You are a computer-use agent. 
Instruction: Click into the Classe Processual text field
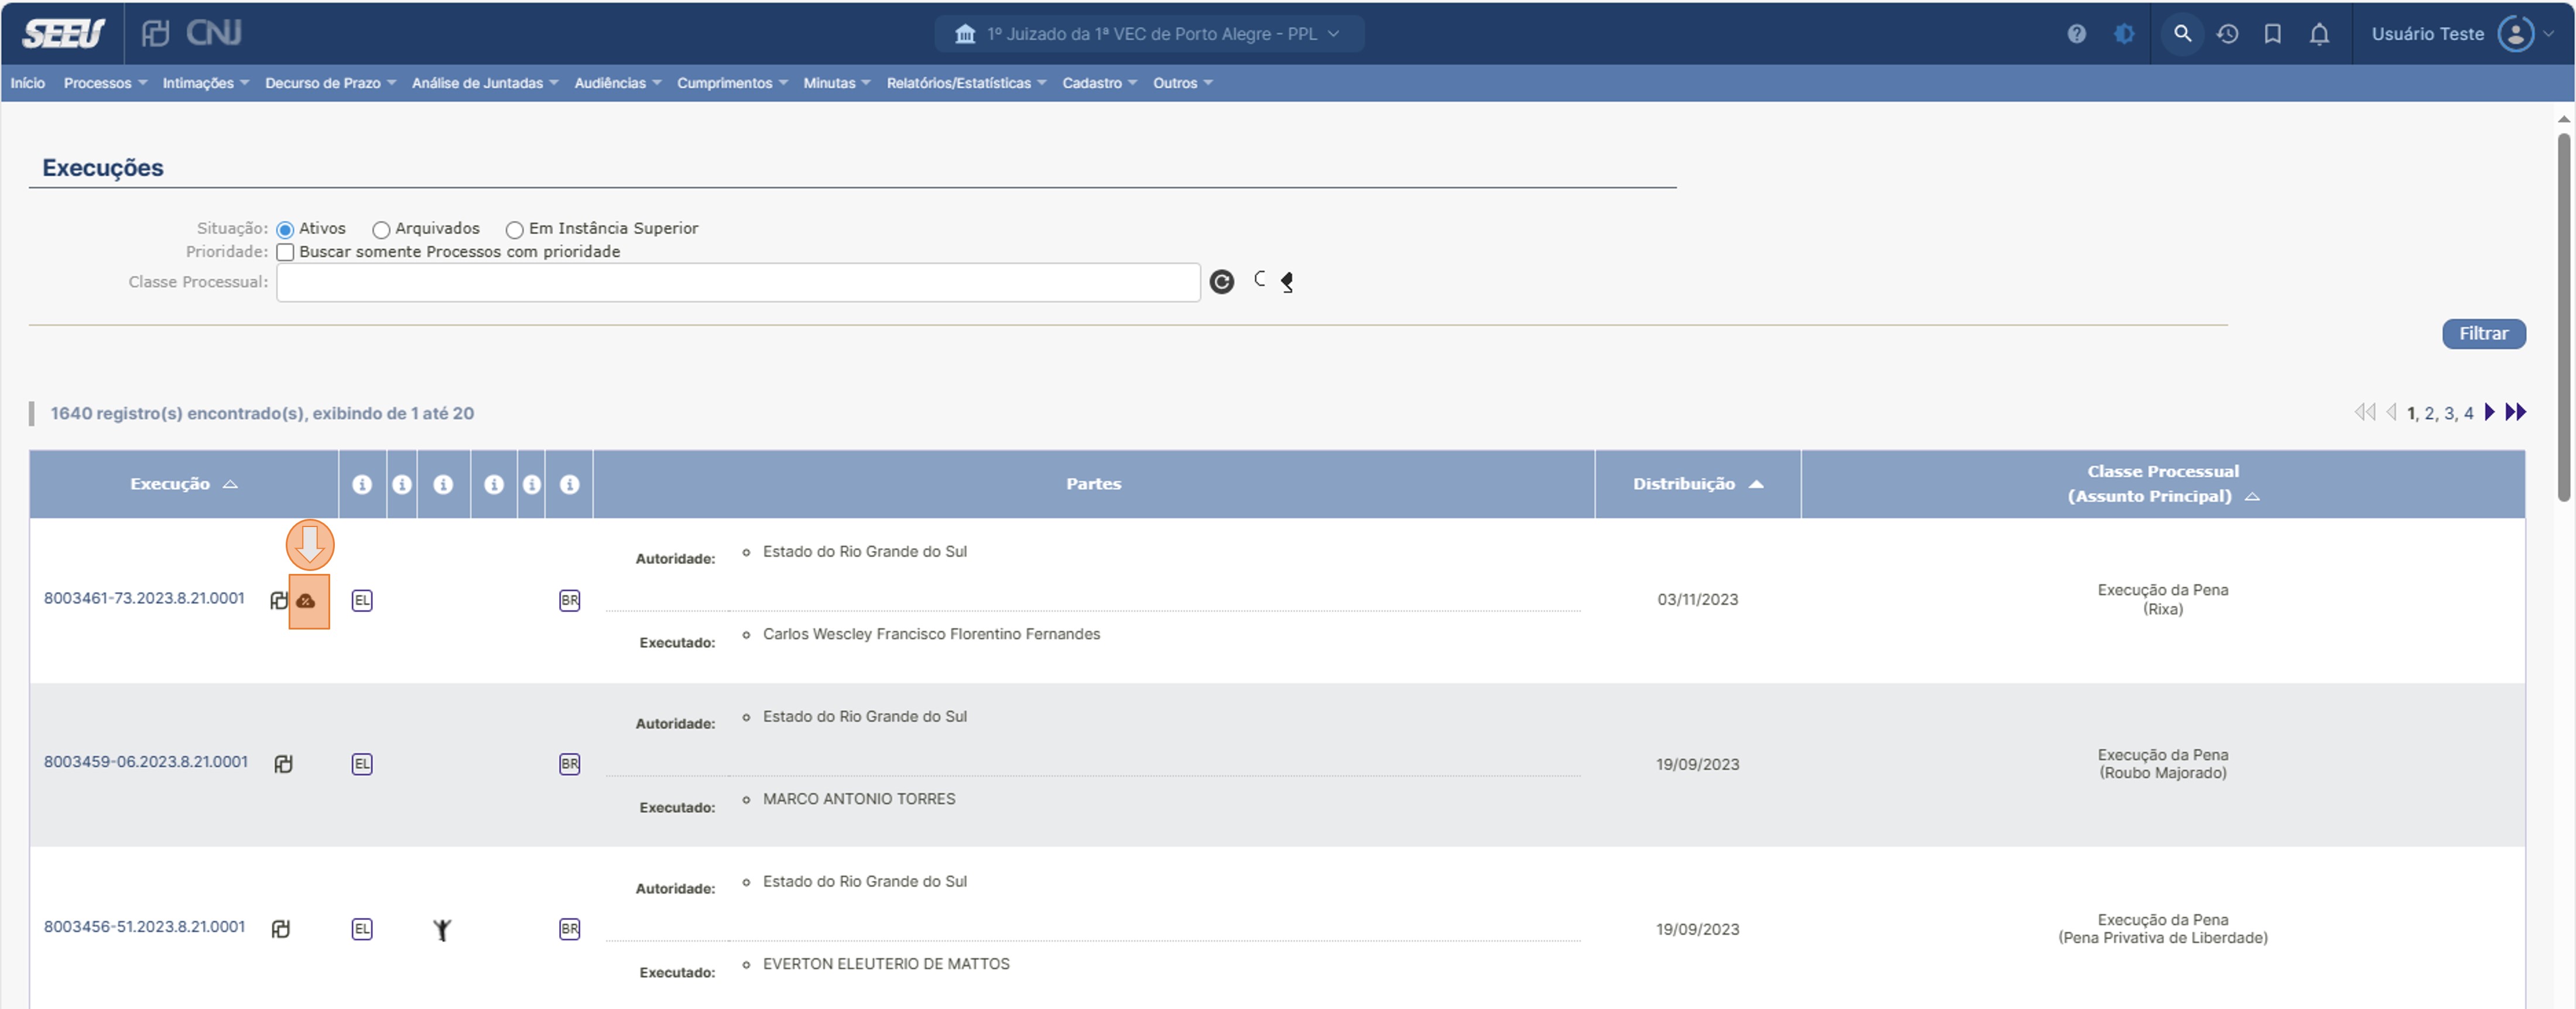(738, 282)
